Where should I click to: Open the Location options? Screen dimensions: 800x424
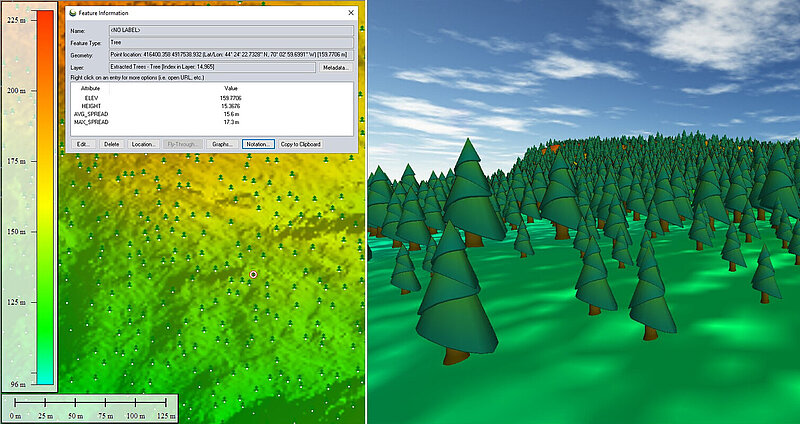[x=143, y=144]
